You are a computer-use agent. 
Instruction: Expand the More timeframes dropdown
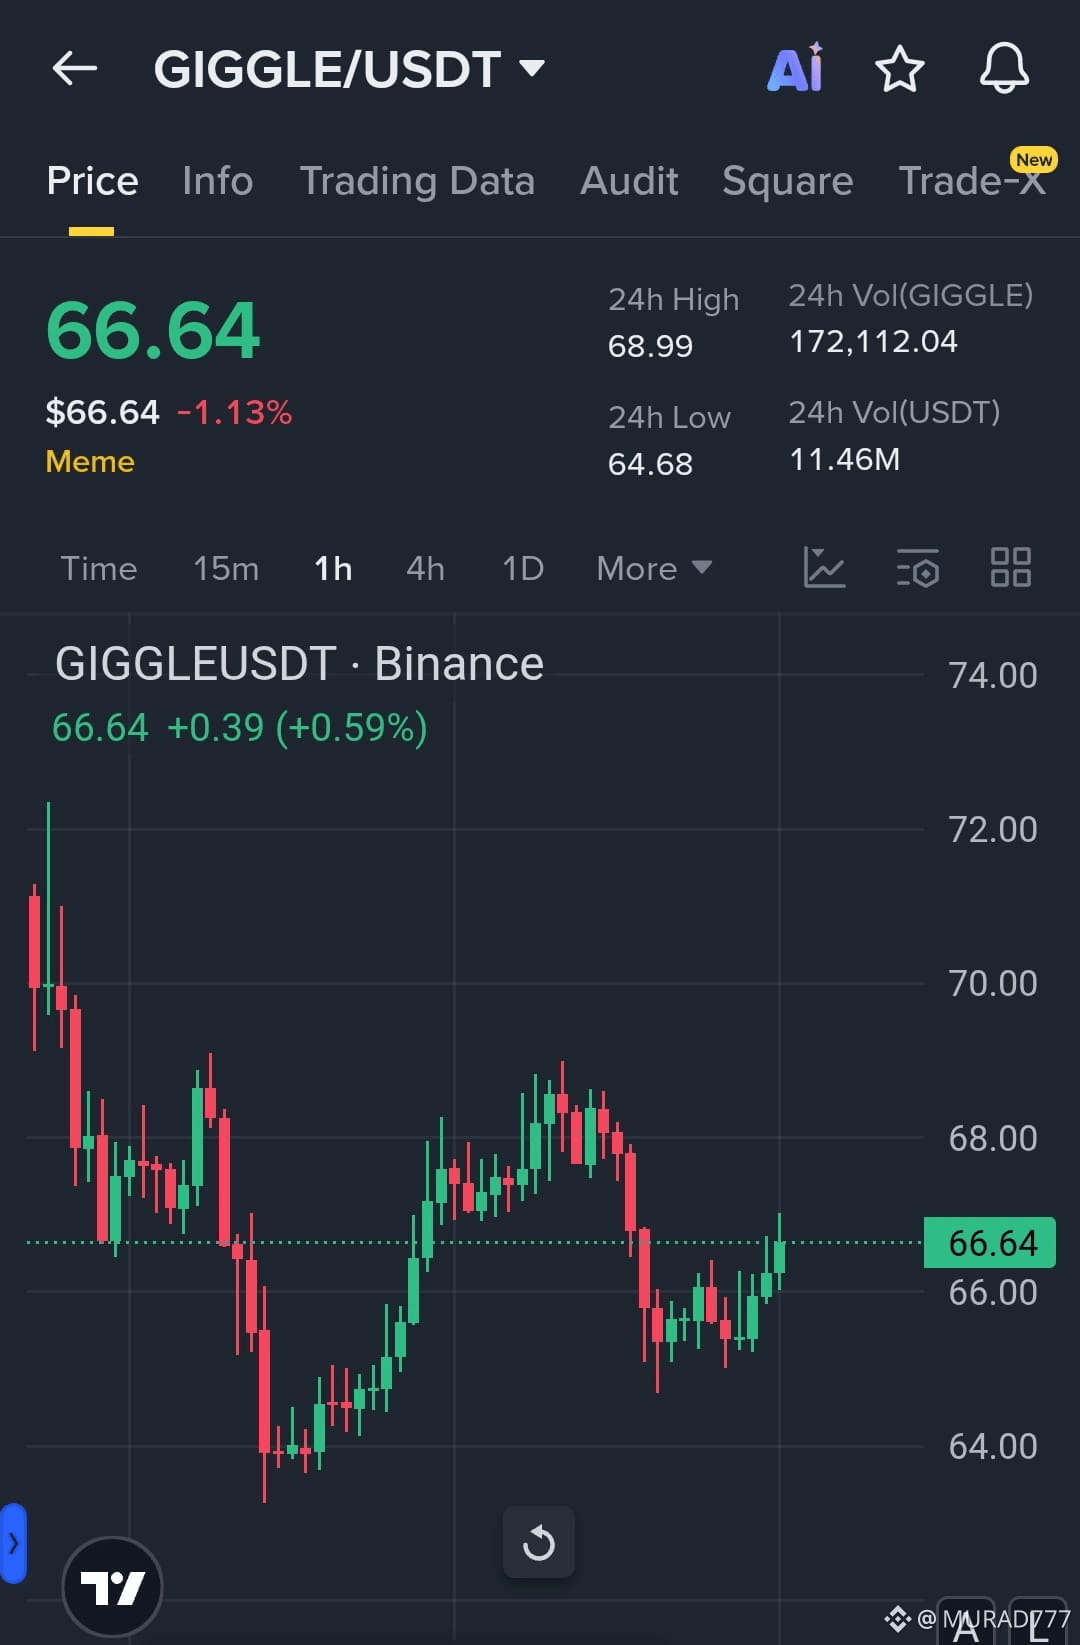655,568
